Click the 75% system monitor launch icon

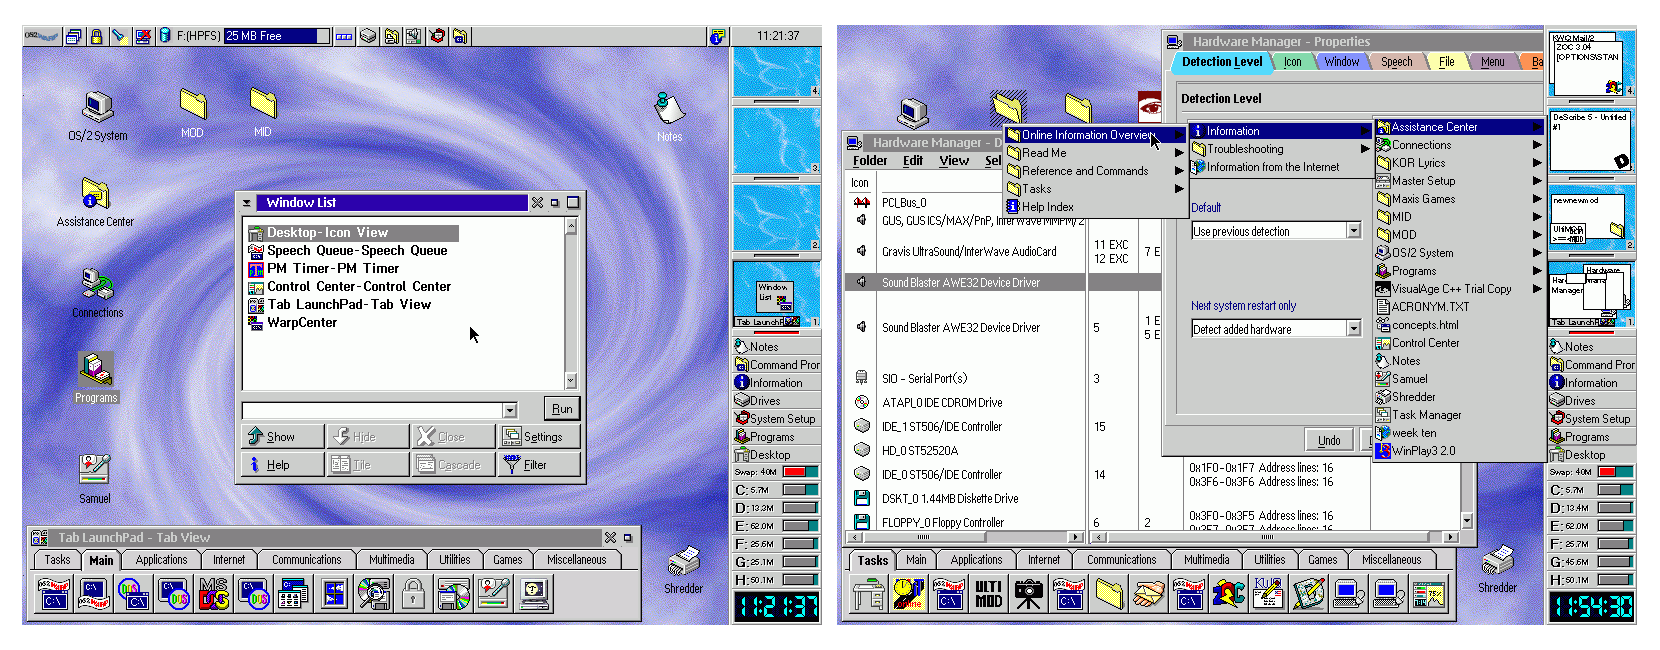(x=1429, y=594)
